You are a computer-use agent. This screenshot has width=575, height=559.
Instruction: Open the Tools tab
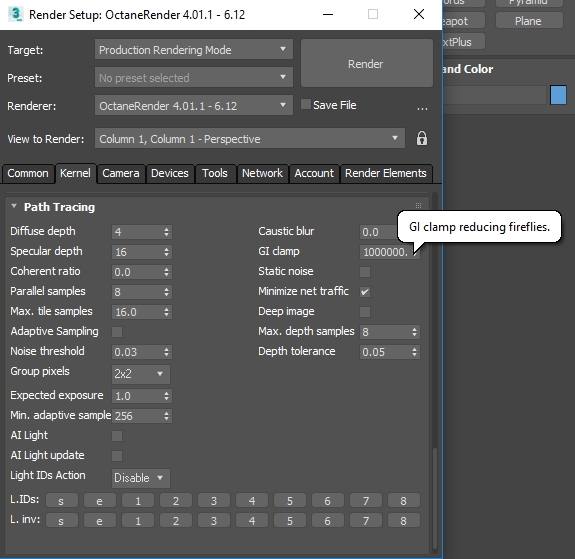[215, 173]
